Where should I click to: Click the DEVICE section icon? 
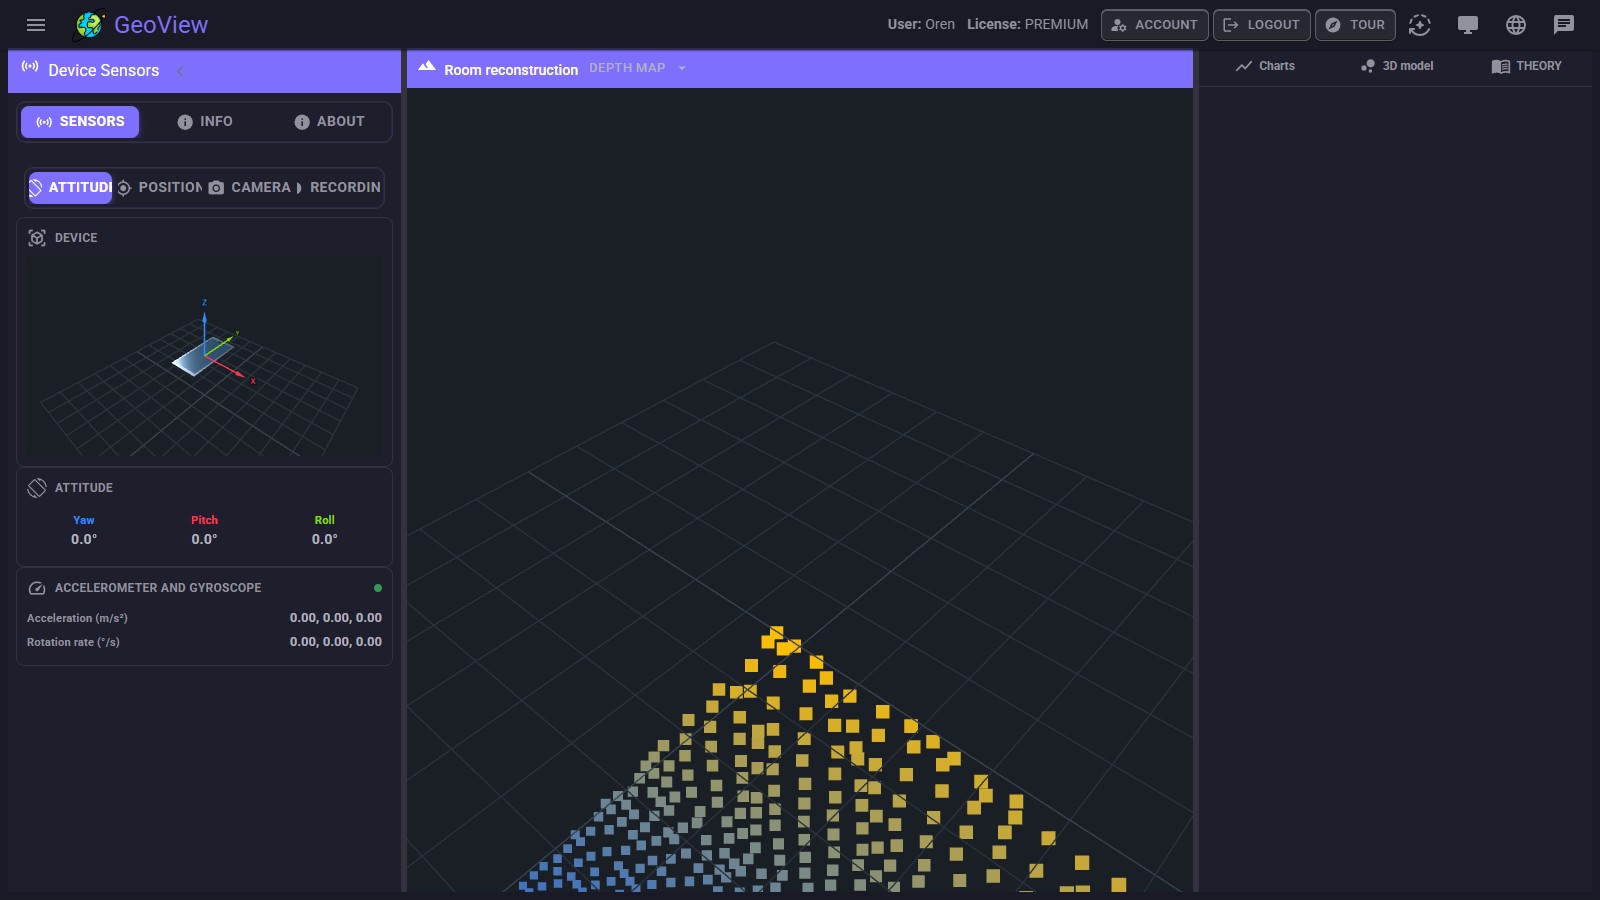pos(37,238)
